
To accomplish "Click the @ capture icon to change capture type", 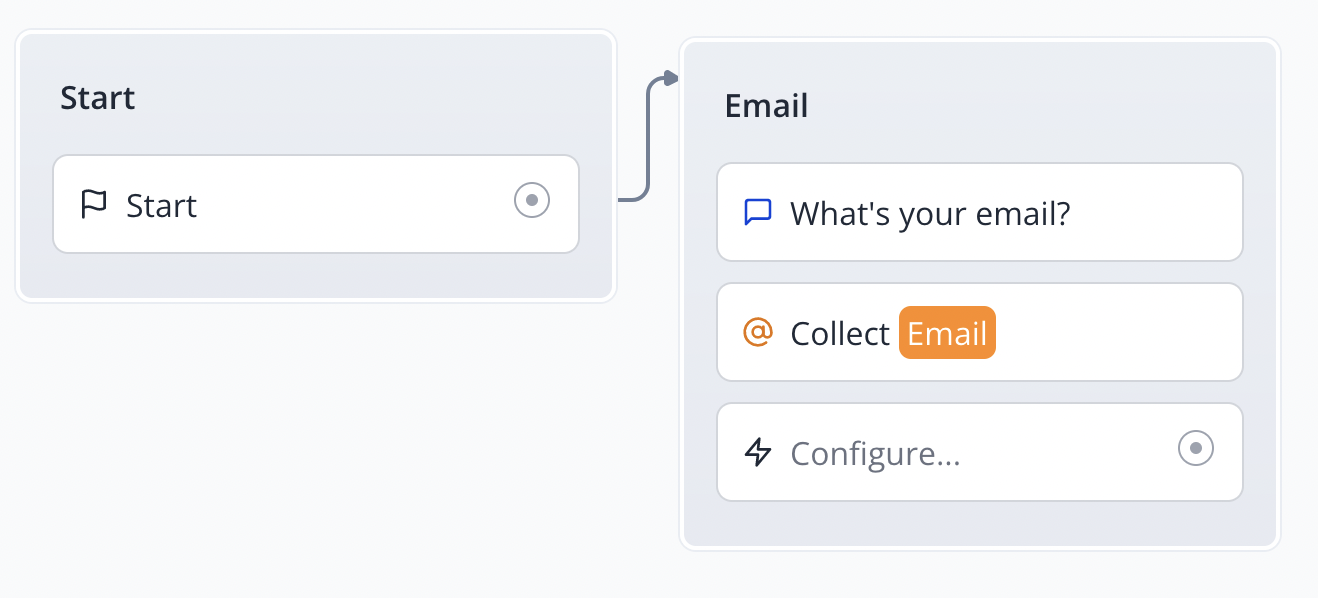I will tap(759, 332).
